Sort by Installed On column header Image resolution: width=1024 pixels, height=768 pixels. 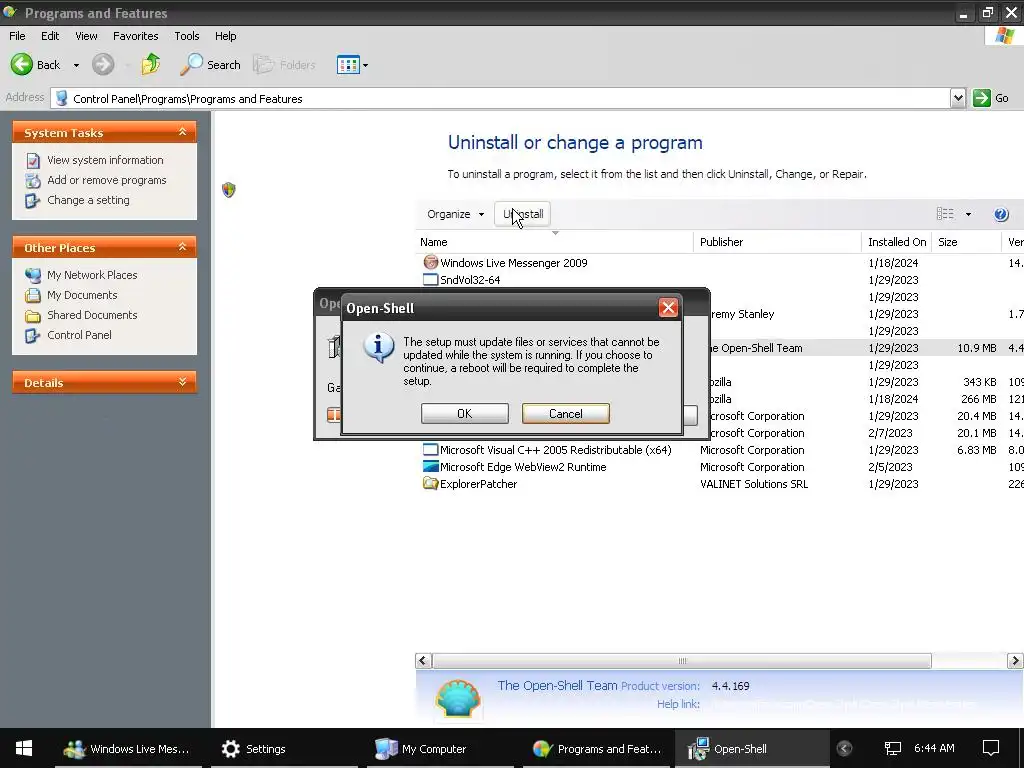pyautogui.click(x=897, y=242)
